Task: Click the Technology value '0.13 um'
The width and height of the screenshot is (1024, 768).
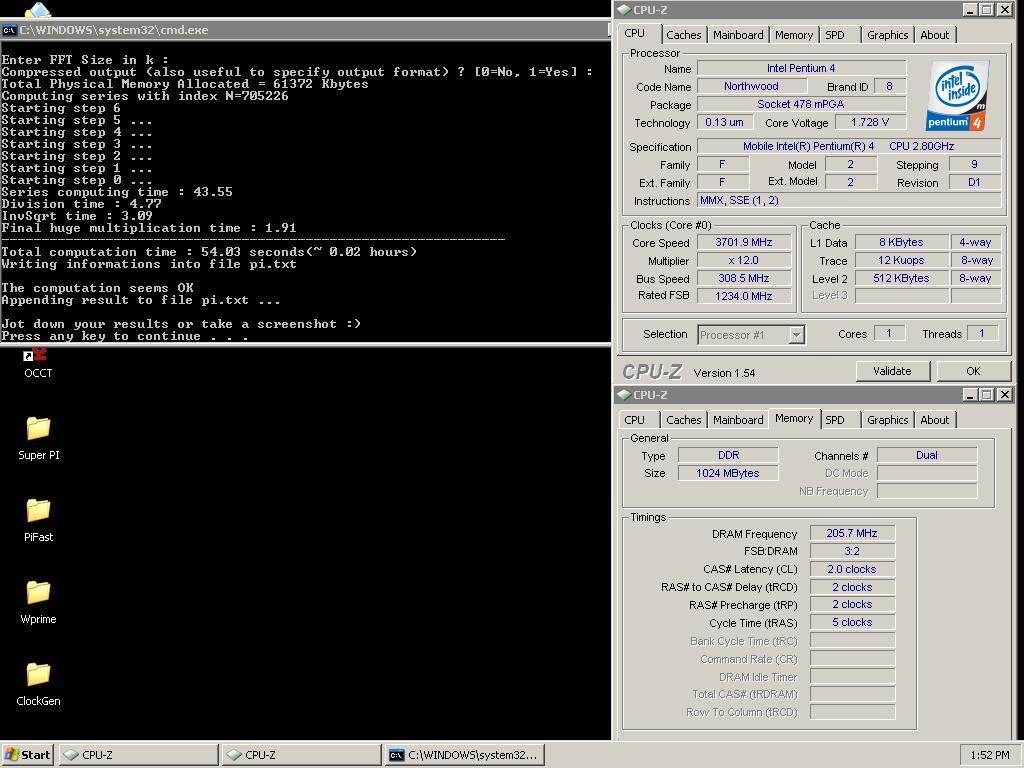Action: tap(725, 122)
